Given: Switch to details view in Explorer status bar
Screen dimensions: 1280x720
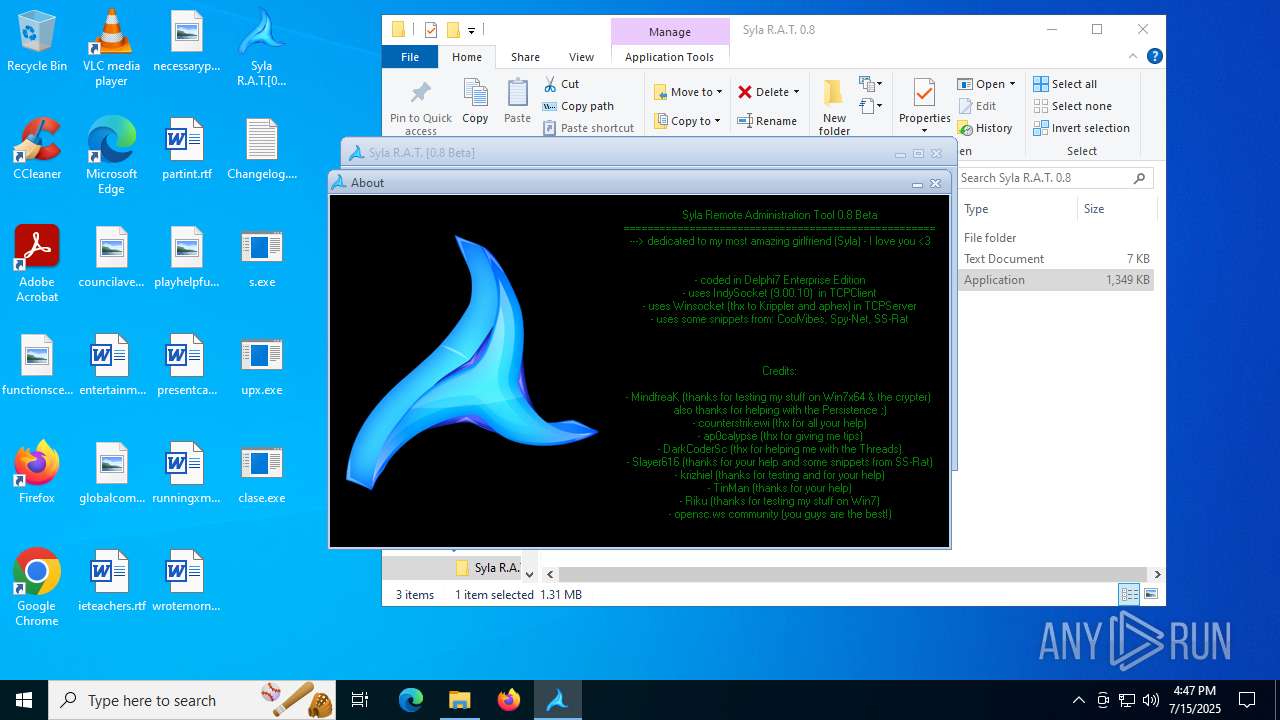Looking at the screenshot, I should 1129,594.
